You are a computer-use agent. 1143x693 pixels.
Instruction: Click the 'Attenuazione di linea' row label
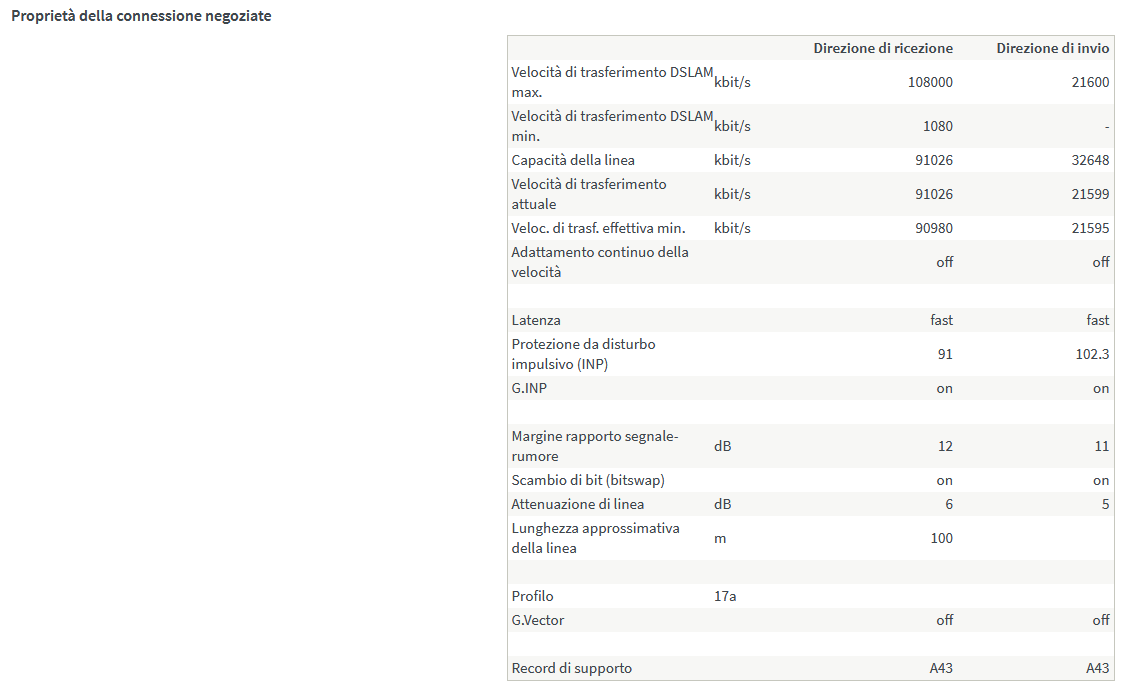(x=578, y=504)
